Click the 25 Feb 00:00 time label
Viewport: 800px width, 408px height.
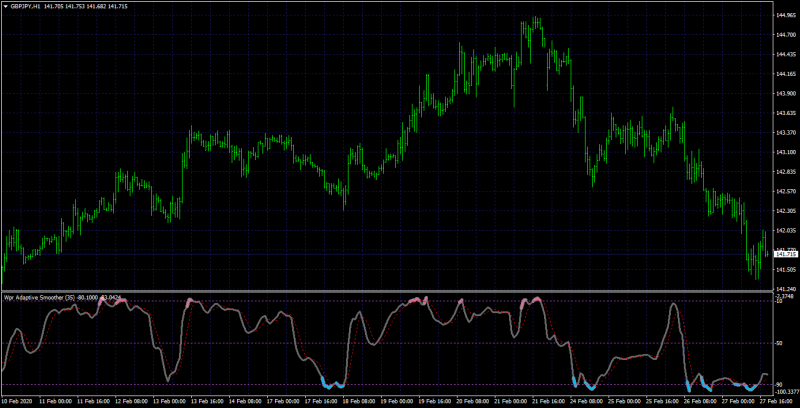(x=626, y=402)
